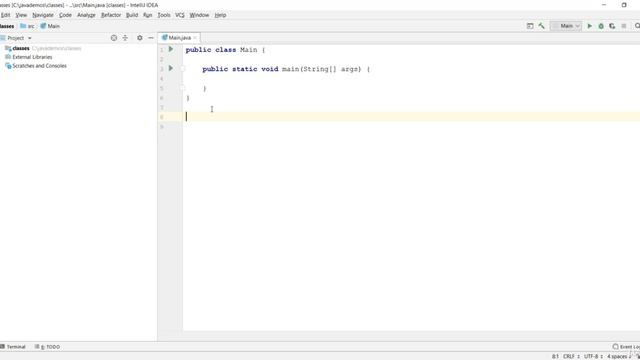
Task: Click the cursor position indicator 8:1
Action: (555, 356)
